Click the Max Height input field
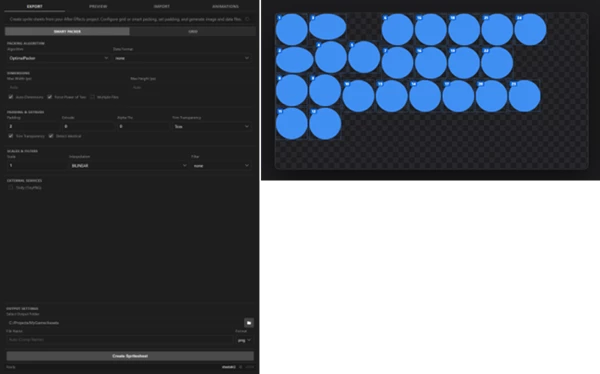Viewport: 600px width, 374px height. pyautogui.click(x=191, y=87)
